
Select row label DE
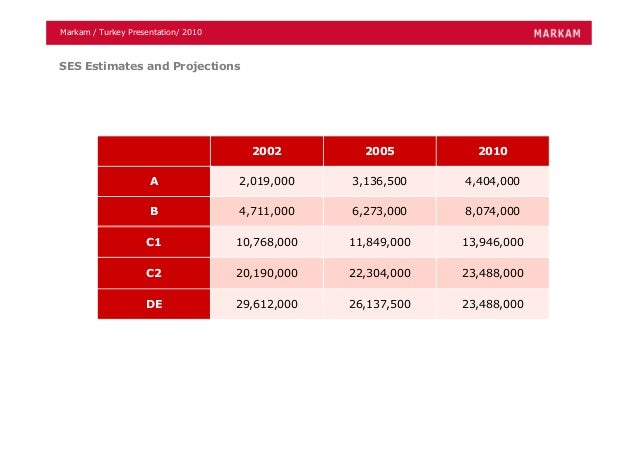154,304
